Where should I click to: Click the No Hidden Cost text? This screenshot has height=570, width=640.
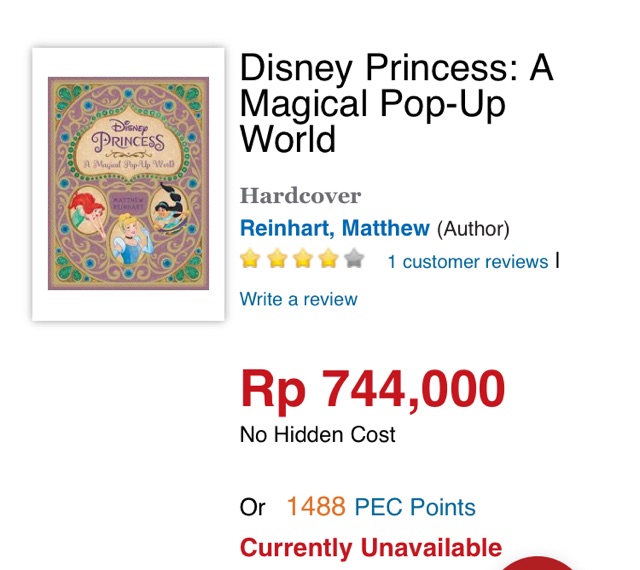(x=317, y=435)
